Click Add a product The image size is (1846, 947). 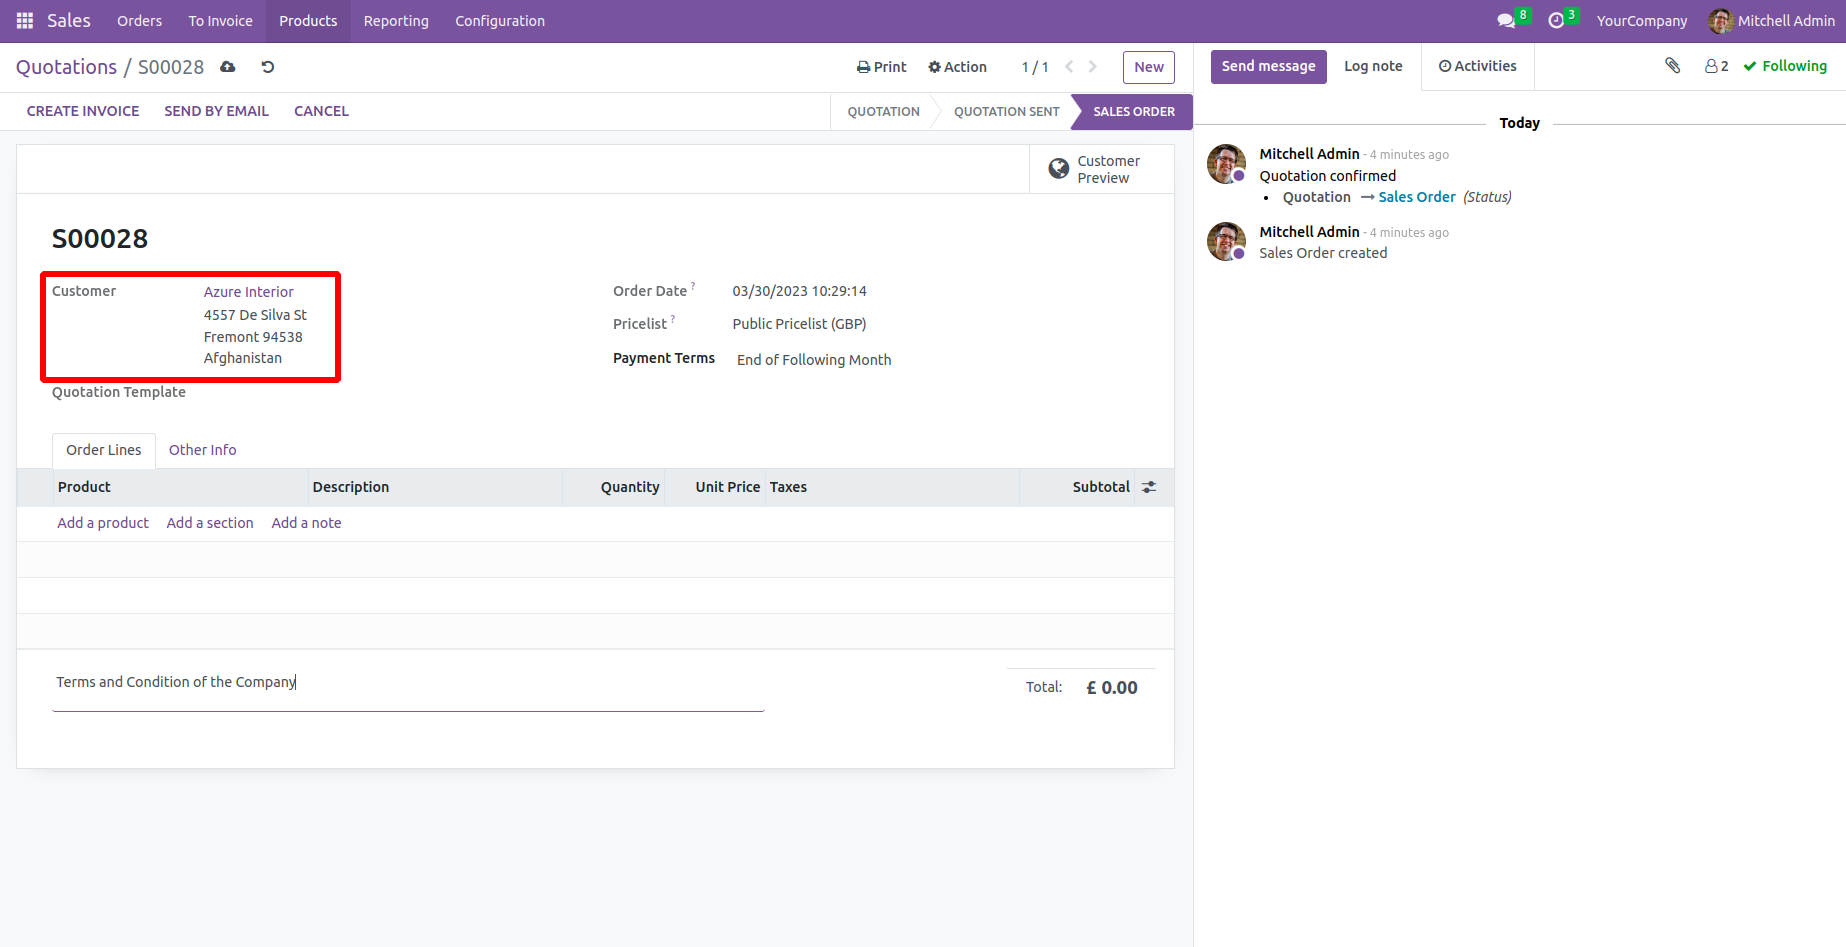[103, 523]
